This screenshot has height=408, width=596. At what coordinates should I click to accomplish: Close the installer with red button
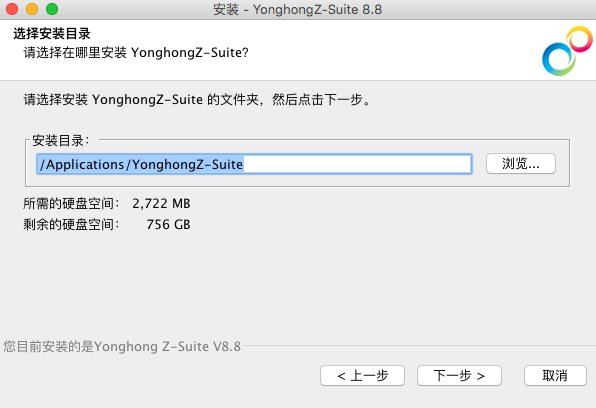[x=12, y=9]
